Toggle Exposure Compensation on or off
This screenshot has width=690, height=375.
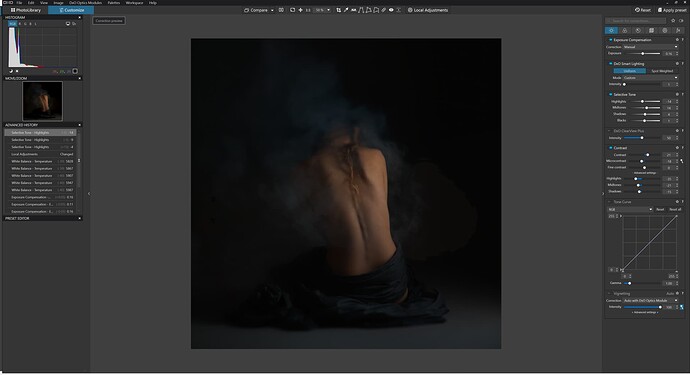pos(610,40)
